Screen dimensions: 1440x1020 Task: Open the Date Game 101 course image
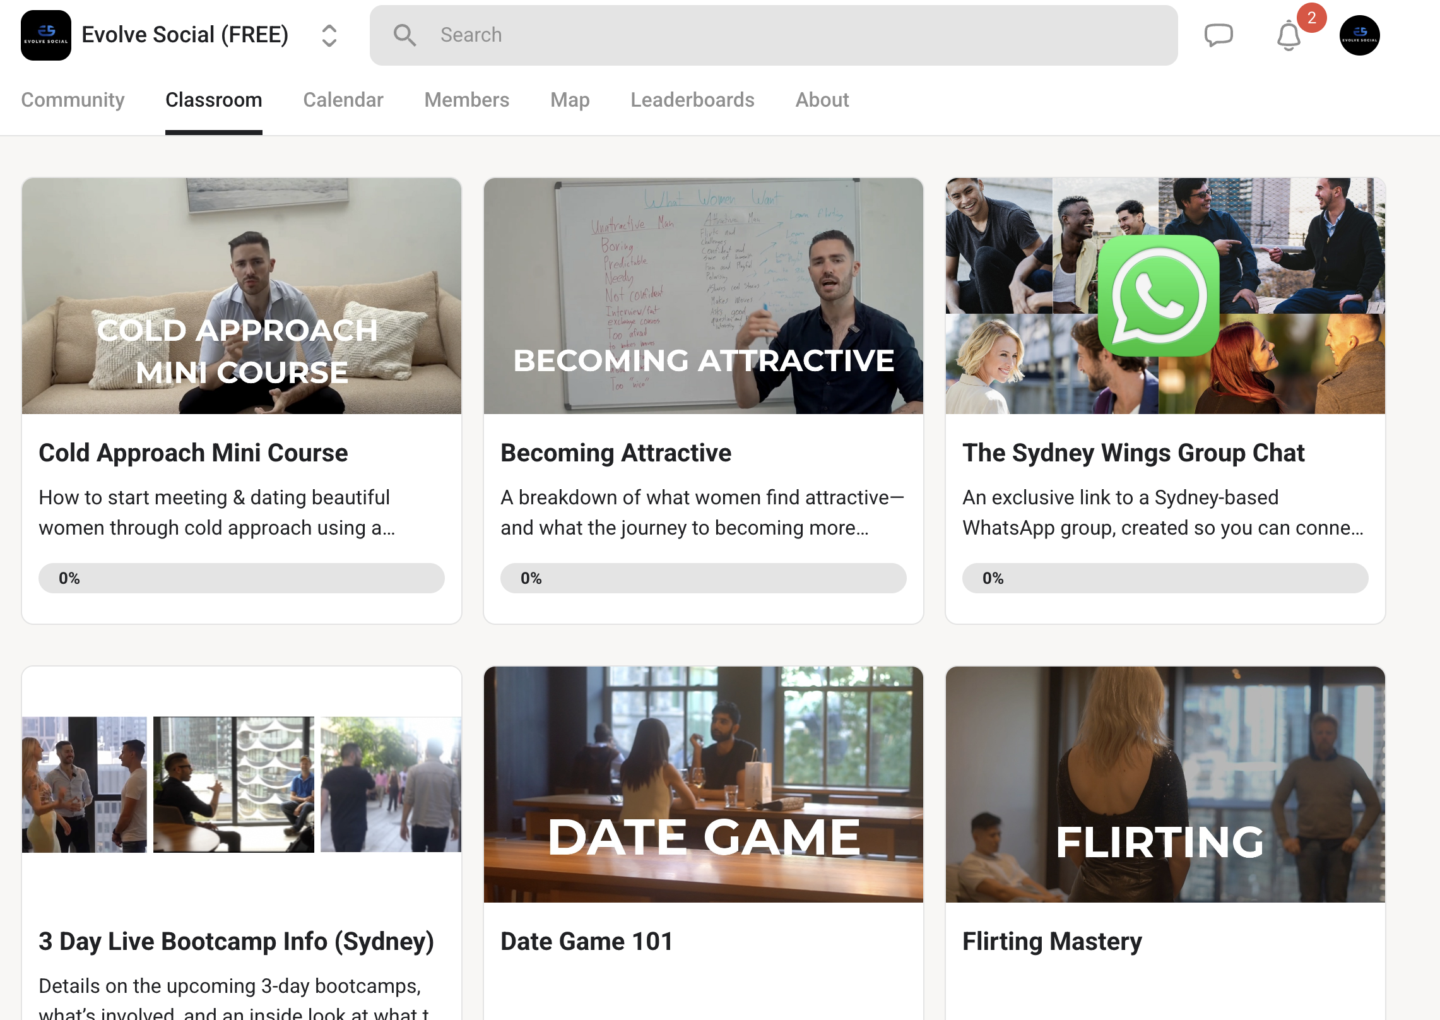pyautogui.click(x=703, y=785)
